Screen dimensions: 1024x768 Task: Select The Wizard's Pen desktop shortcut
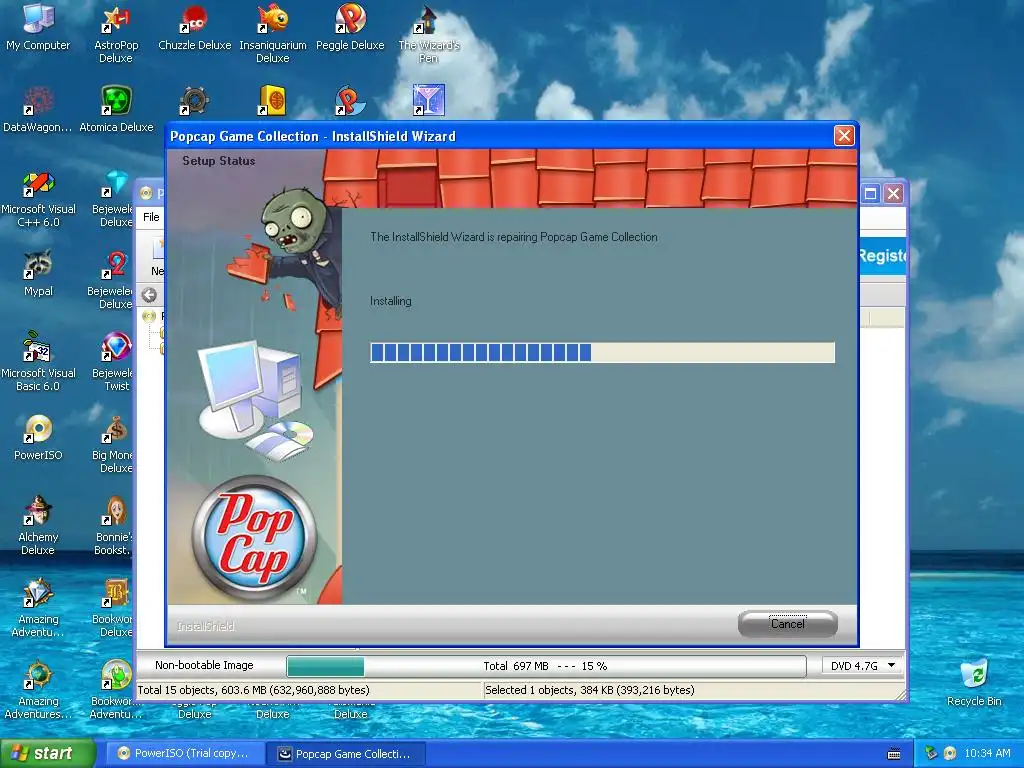[428, 33]
